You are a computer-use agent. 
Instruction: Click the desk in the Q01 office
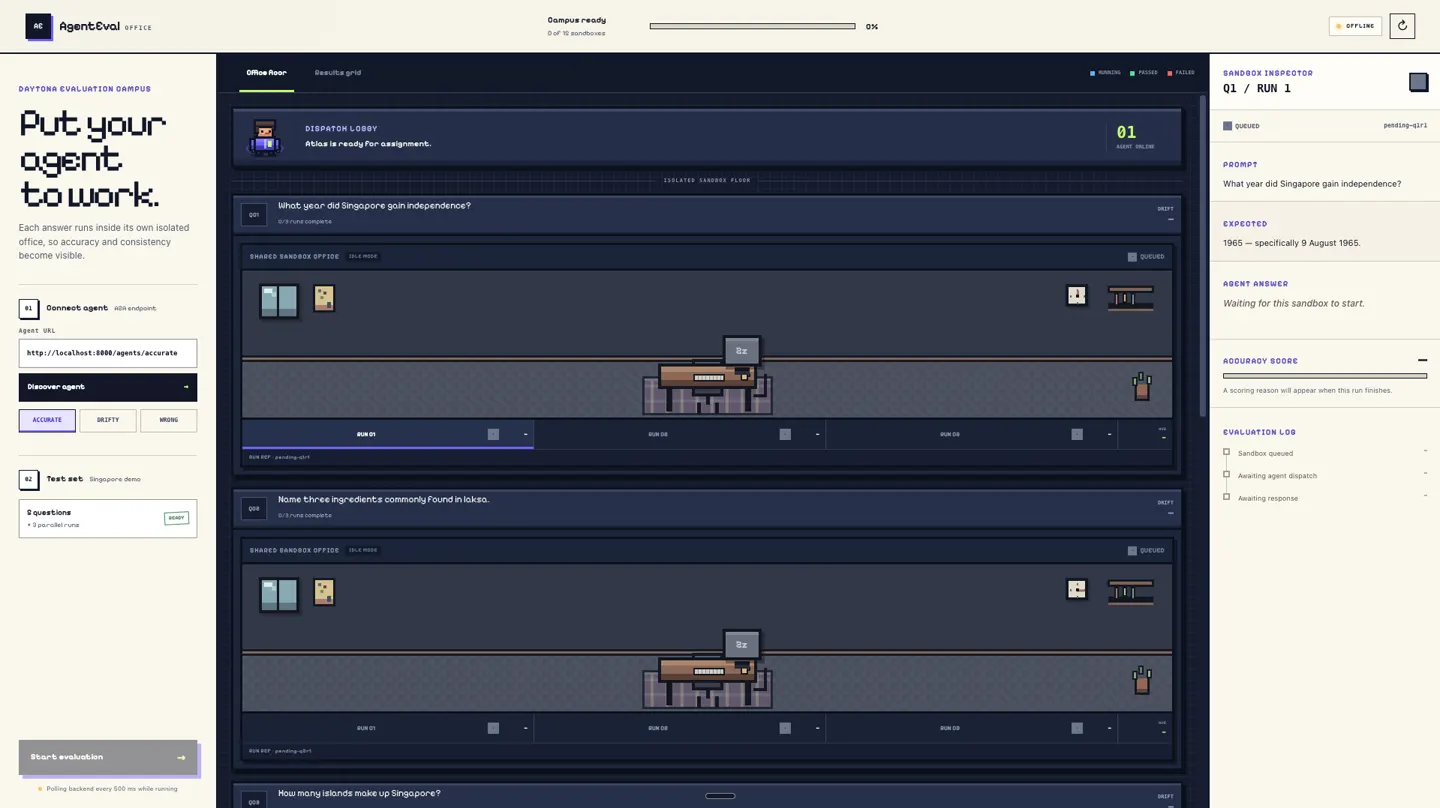[x=707, y=387]
